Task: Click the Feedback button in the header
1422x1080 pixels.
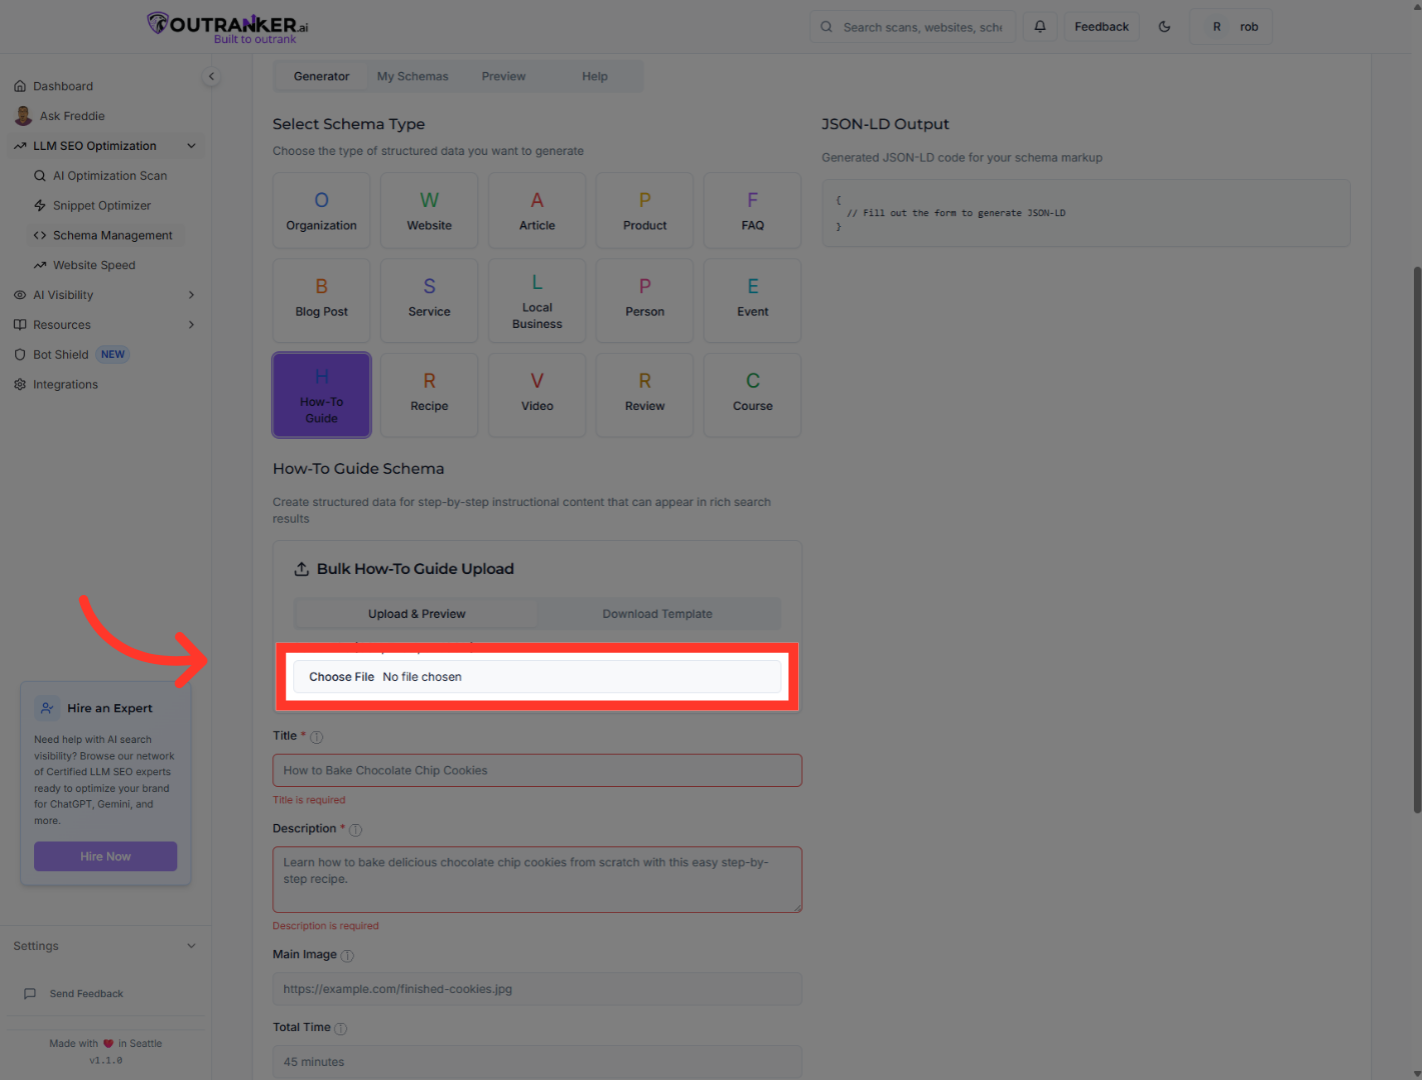Action: (x=1101, y=27)
